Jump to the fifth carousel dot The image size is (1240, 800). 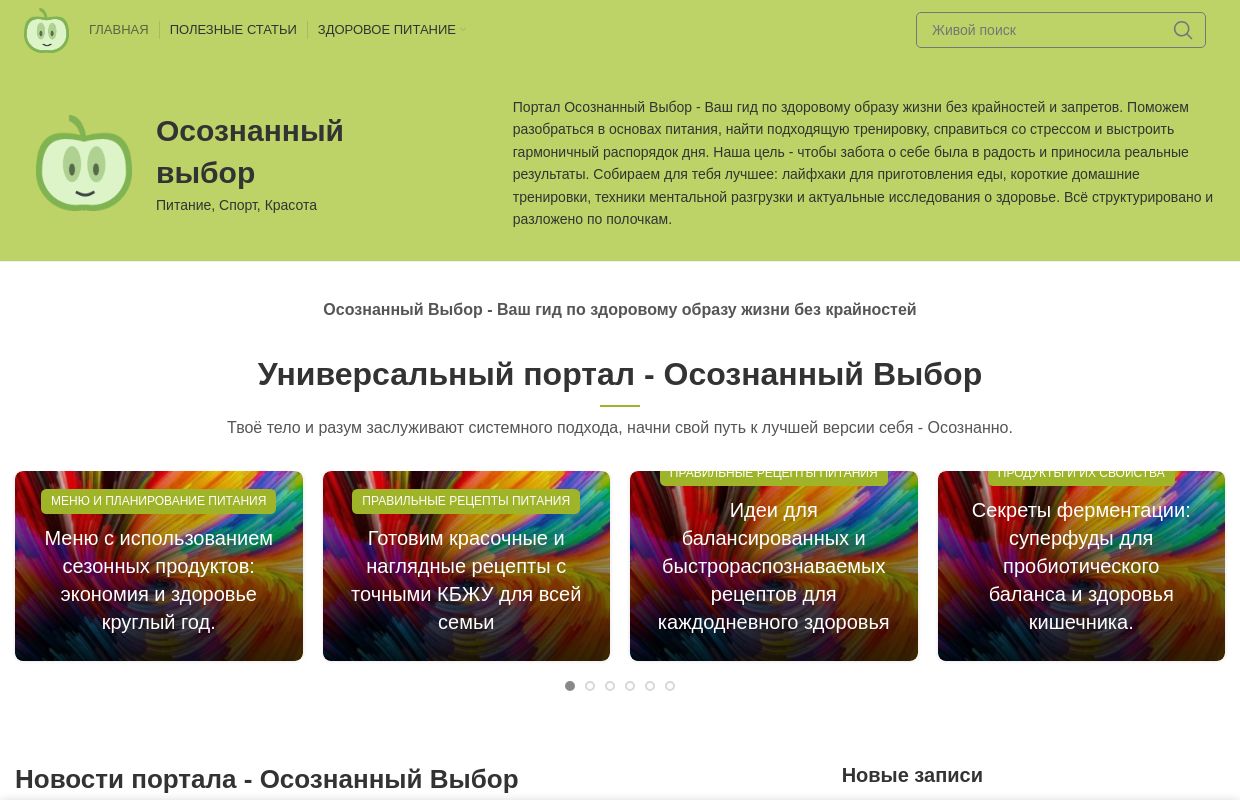click(x=650, y=686)
